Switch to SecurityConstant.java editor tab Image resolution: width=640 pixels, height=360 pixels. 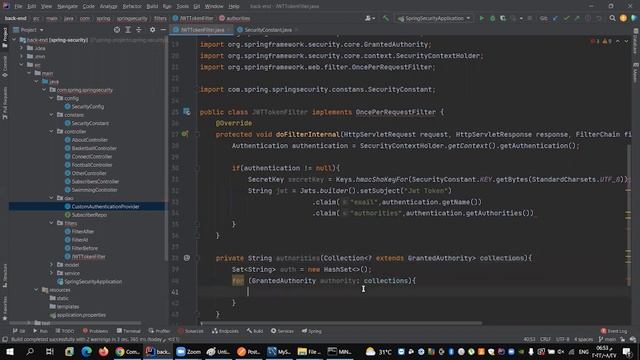tap(268, 30)
